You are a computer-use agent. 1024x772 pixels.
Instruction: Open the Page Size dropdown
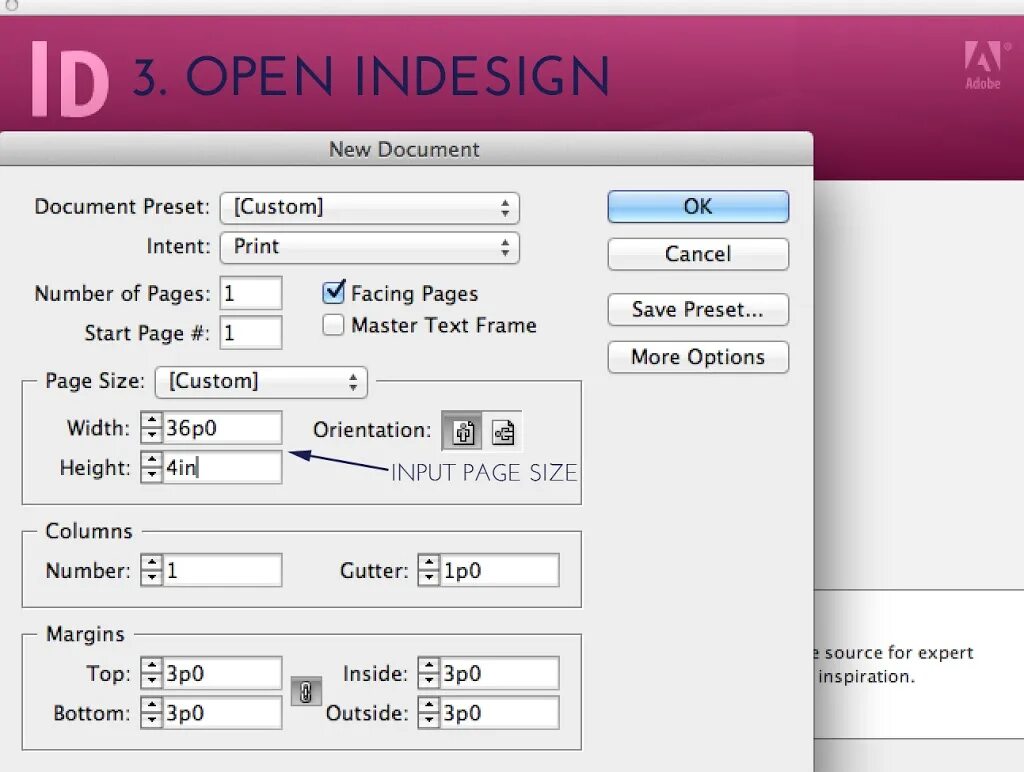261,381
